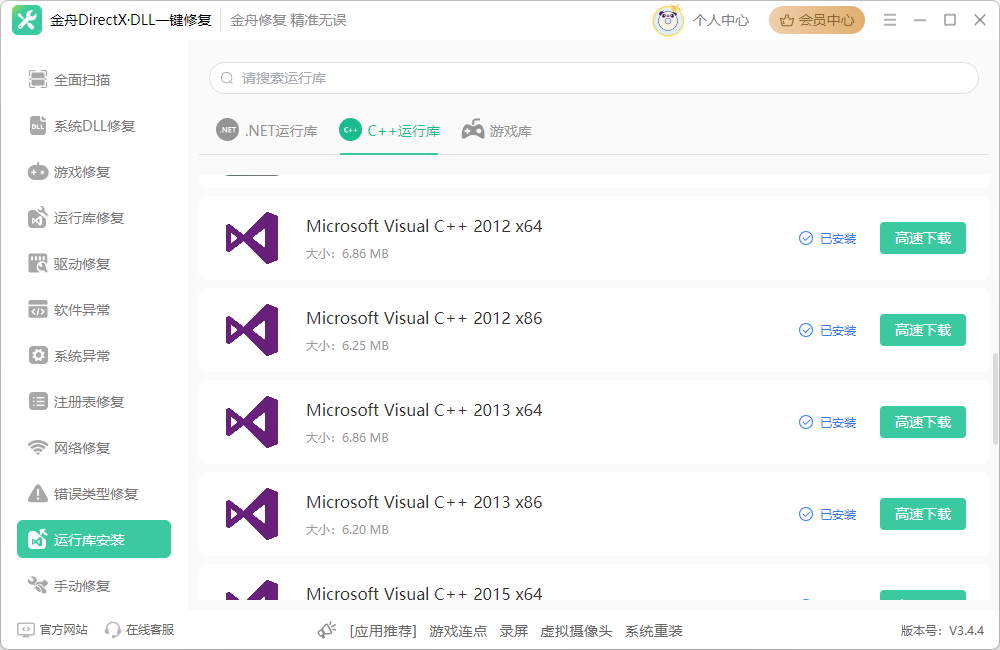Click the 全面扫描 full scan sidebar icon

pos(38,80)
